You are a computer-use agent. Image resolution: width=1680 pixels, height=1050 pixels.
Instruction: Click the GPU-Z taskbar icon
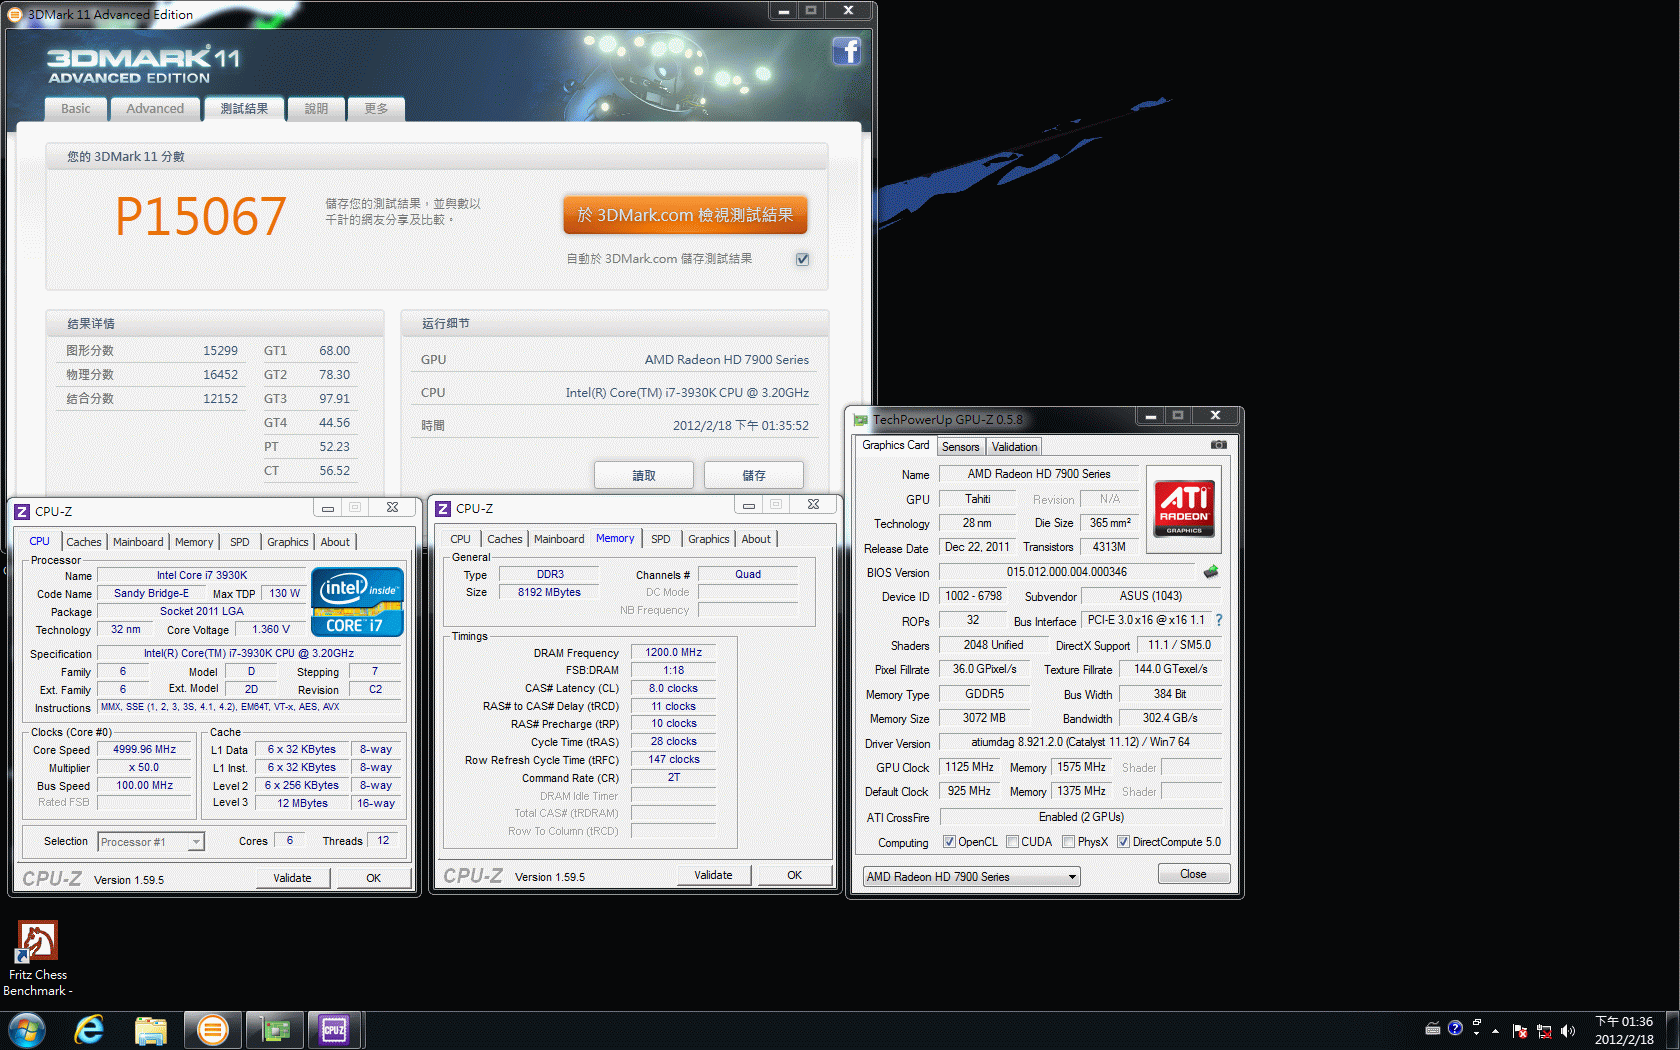[274, 1030]
